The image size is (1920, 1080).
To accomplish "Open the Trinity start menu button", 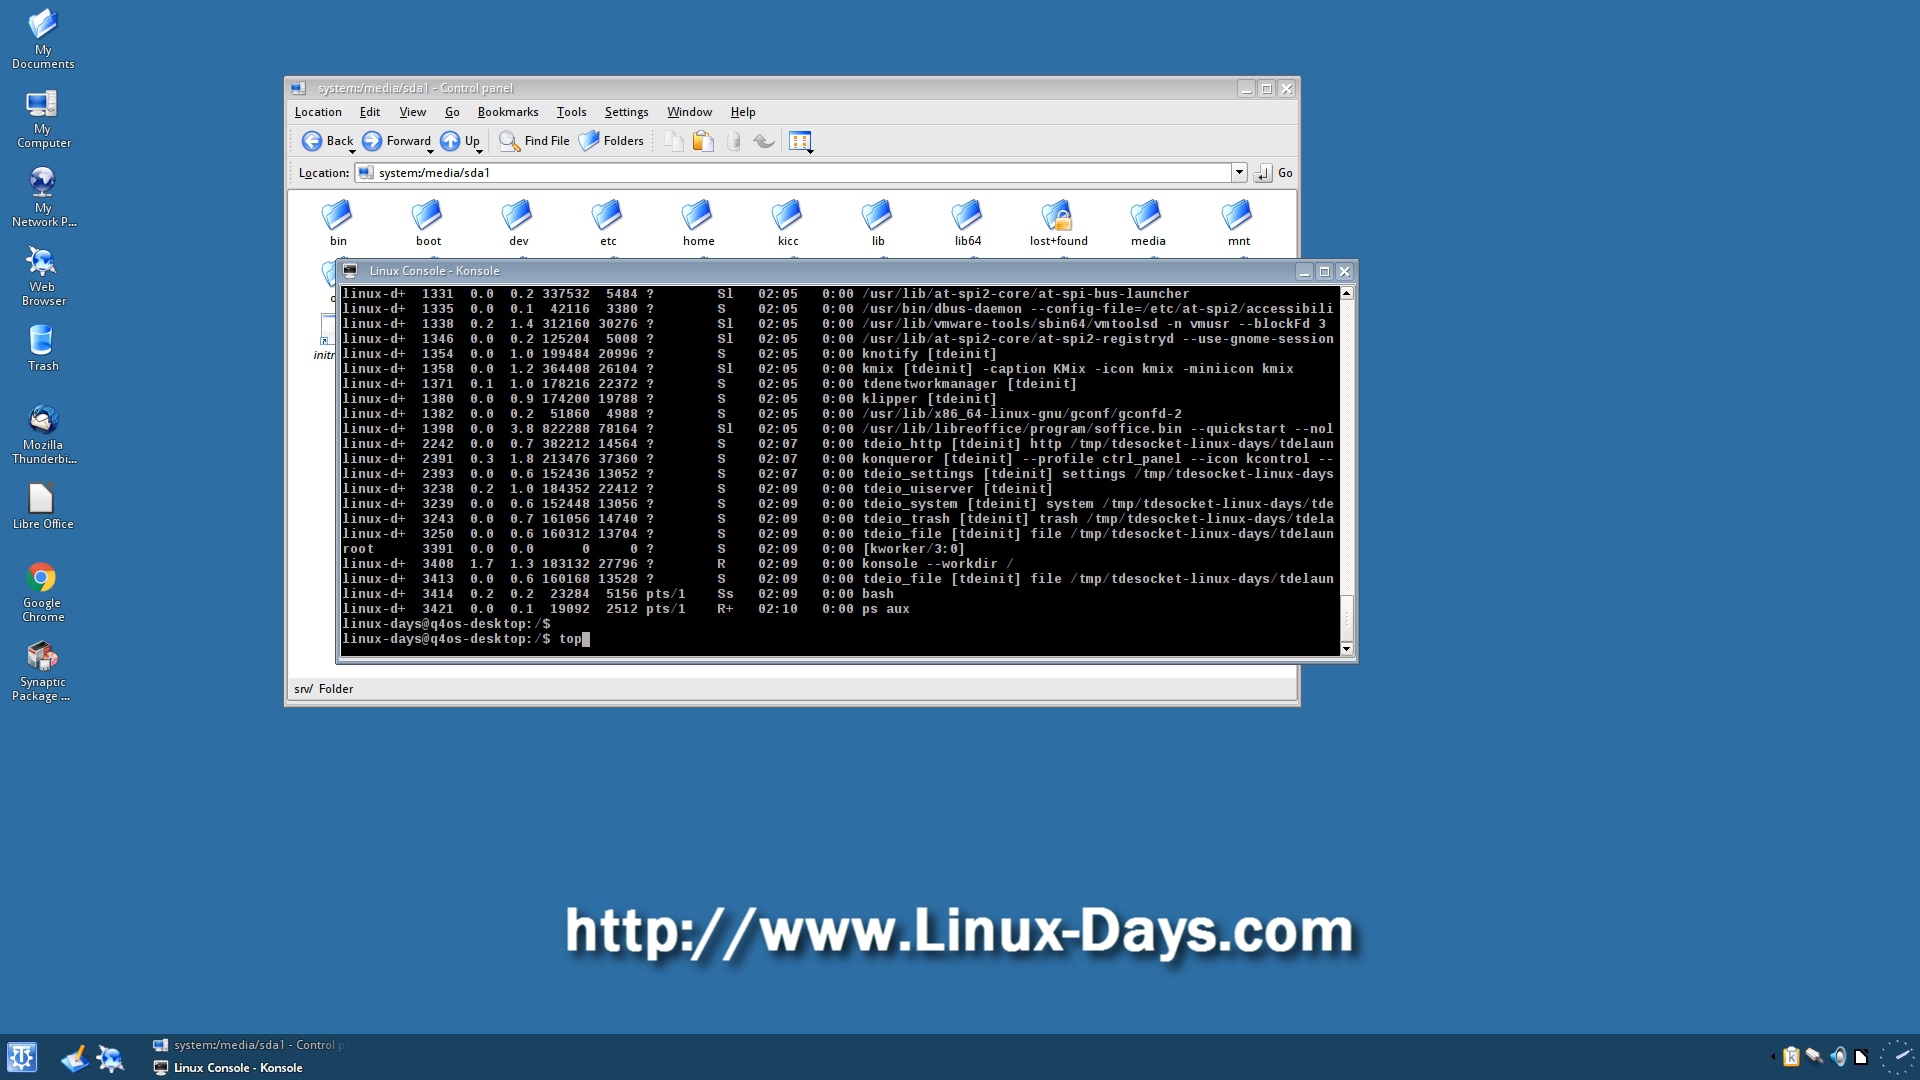I will click(22, 1057).
